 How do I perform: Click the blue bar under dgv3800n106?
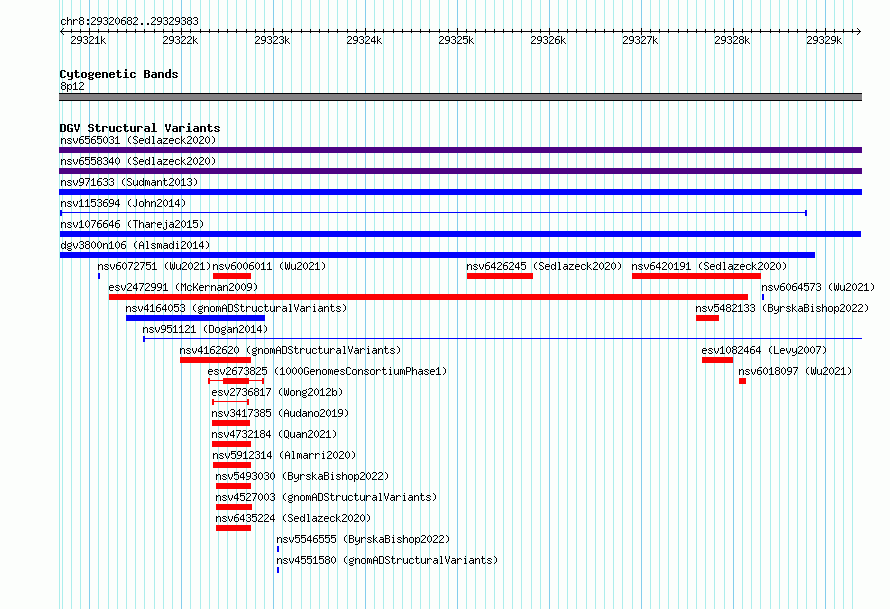pyautogui.click(x=437, y=255)
